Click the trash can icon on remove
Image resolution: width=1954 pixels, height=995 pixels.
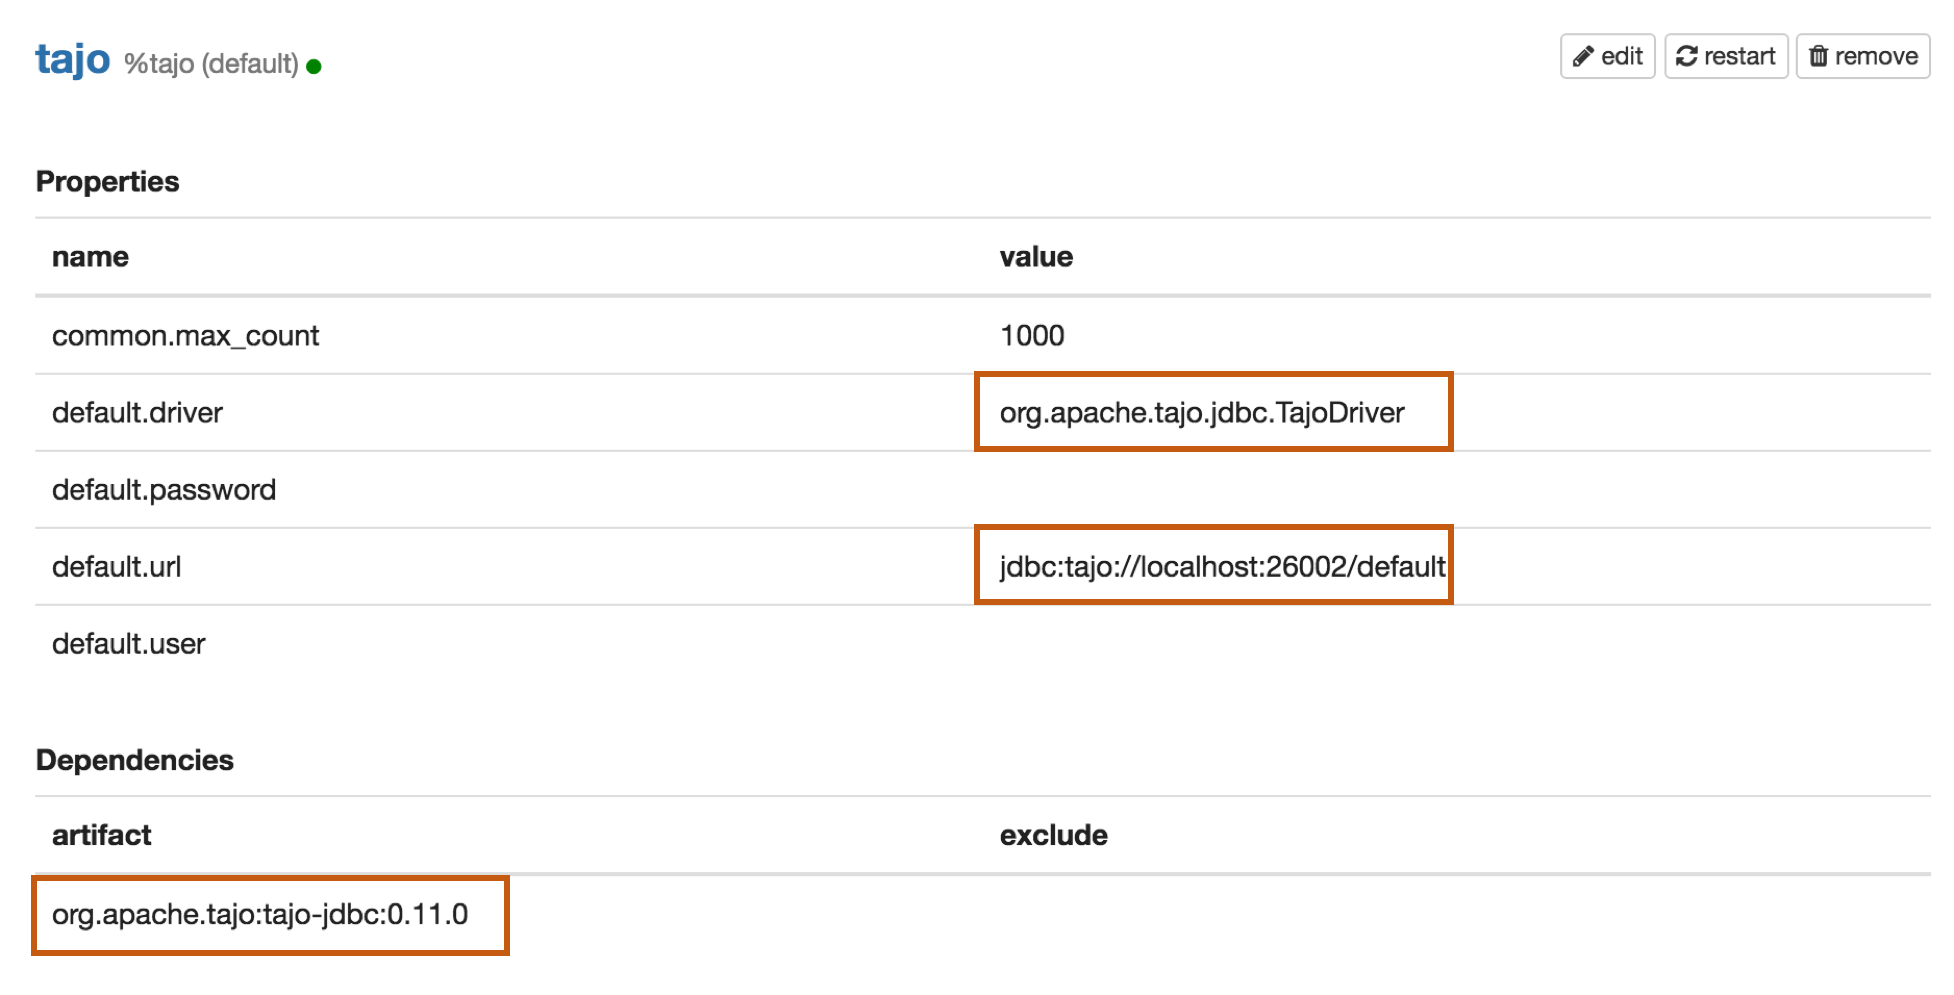[1819, 57]
